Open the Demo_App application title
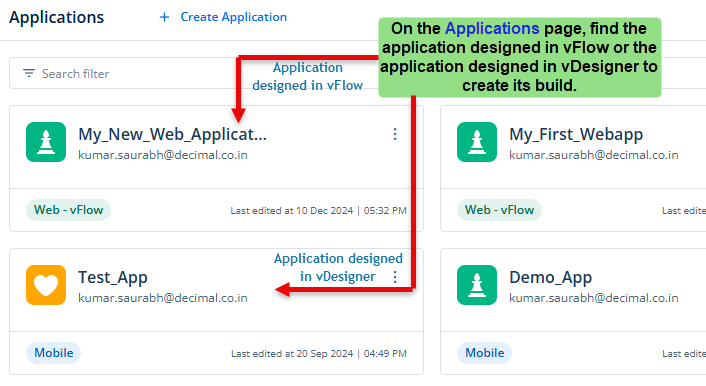 tap(550, 277)
